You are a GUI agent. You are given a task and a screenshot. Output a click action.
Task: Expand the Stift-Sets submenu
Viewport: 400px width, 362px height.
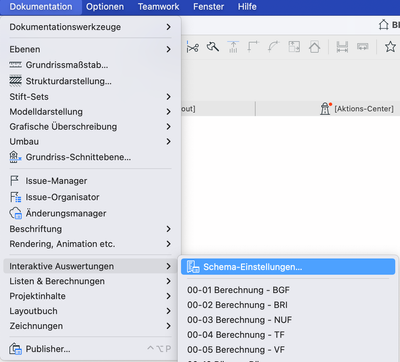(90, 97)
